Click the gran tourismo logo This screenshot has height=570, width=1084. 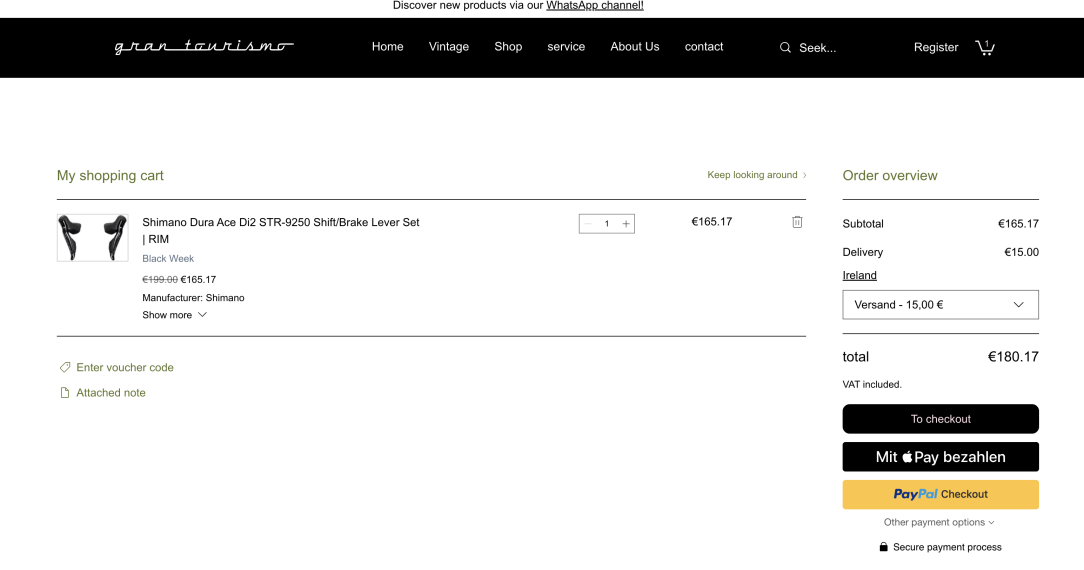[x=204, y=46]
